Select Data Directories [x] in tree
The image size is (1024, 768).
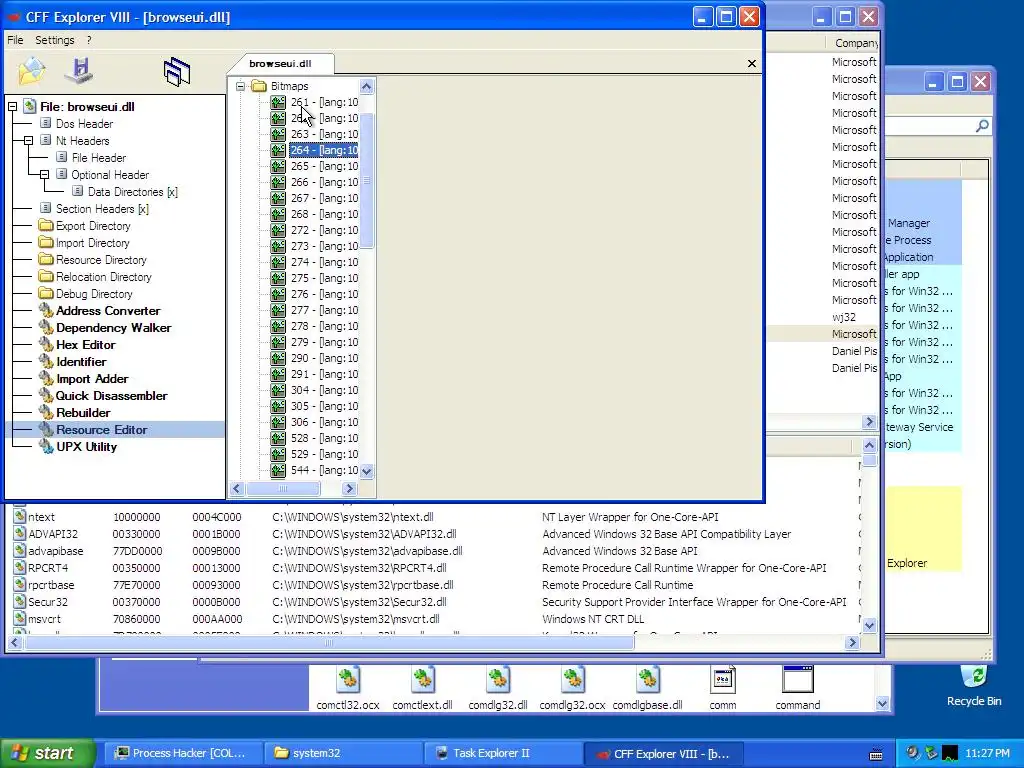coord(133,192)
